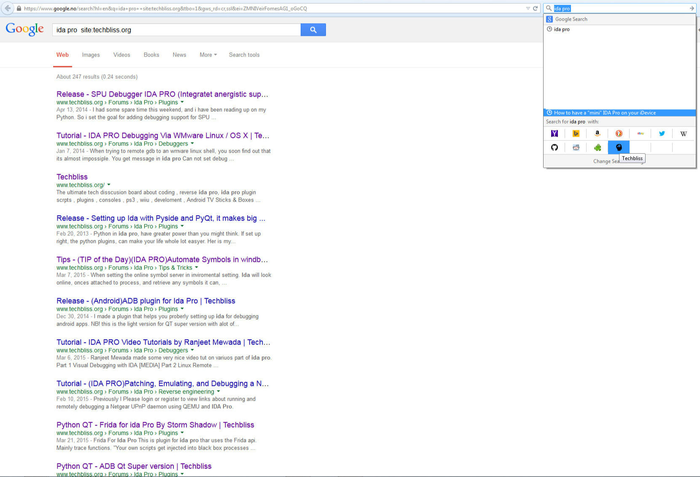Select the Google Search header in suggestion panel

[619, 19]
